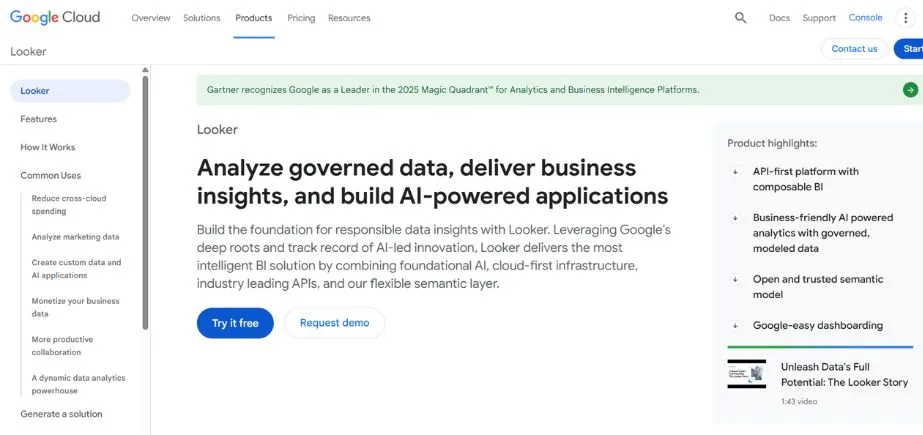The height and width of the screenshot is (435, 923).
Task: Click sidebar scrollbar up arrow
Action: point(145,70)
